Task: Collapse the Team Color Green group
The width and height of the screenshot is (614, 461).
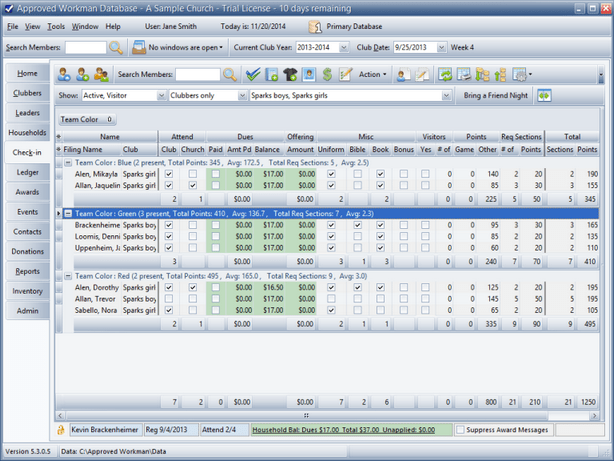Action: (x=68, y=213)
